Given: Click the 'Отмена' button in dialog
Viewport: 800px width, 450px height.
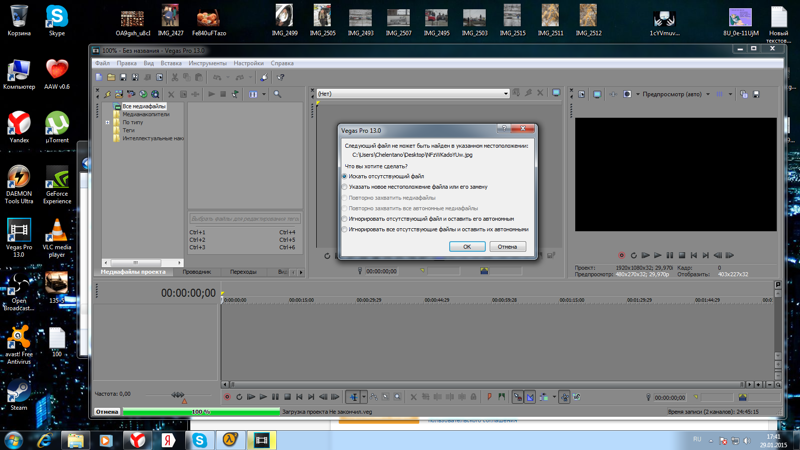Looking at the screenshot, I should tap(507, 246).
